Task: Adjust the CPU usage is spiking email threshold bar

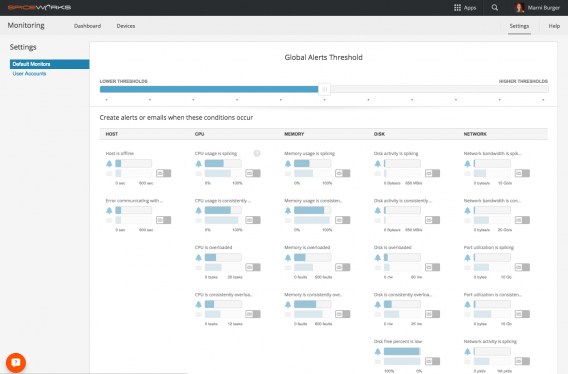Action: (223, 174)
